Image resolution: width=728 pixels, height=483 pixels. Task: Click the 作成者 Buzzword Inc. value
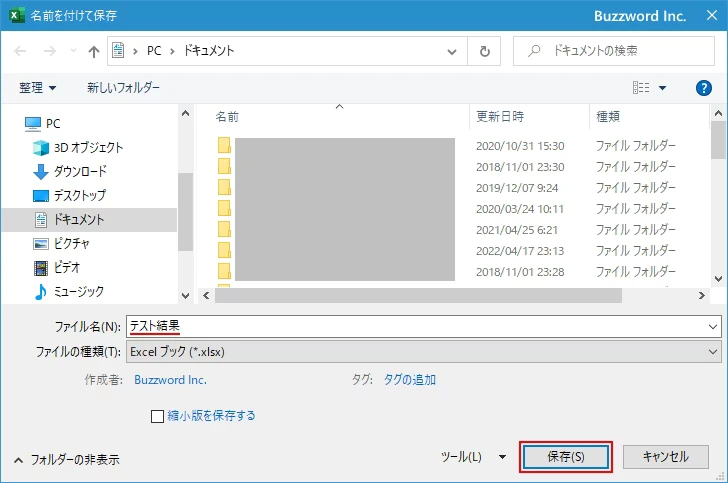pyautogui.click(x=170, y=380)
